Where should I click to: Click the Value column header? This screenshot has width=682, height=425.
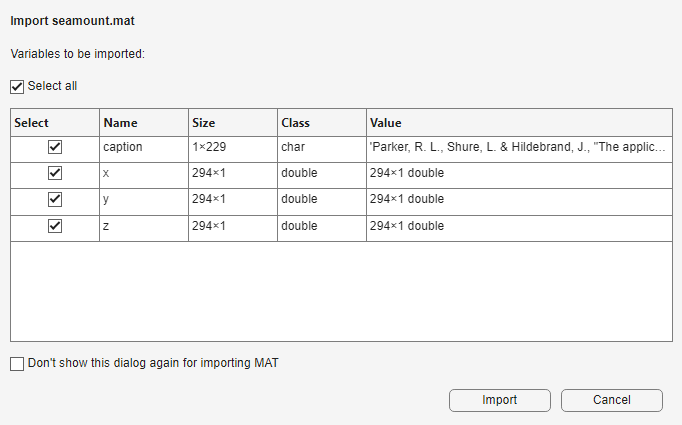(385, 123)
